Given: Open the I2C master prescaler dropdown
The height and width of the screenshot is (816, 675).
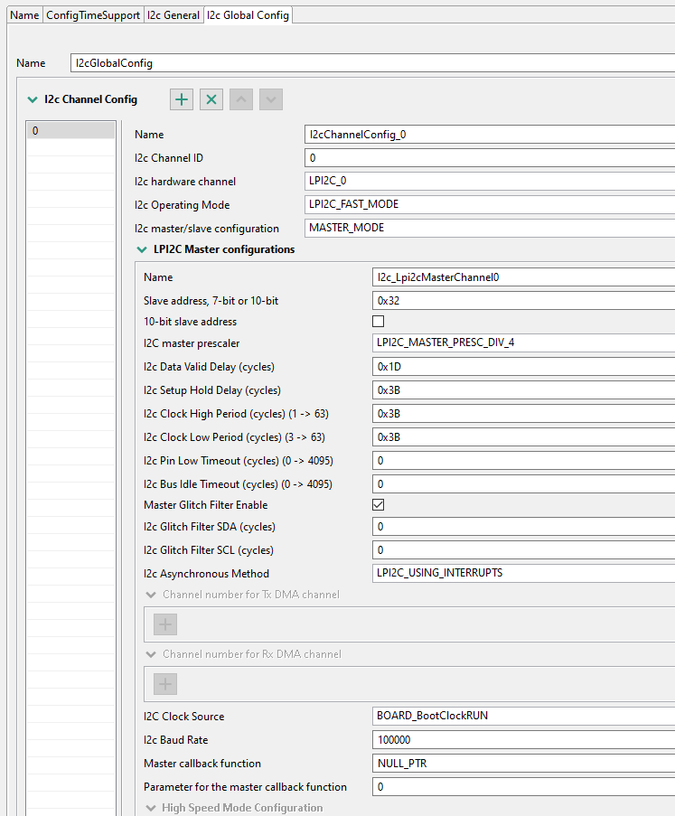Looking at the screenshot, I should (523, 342).
